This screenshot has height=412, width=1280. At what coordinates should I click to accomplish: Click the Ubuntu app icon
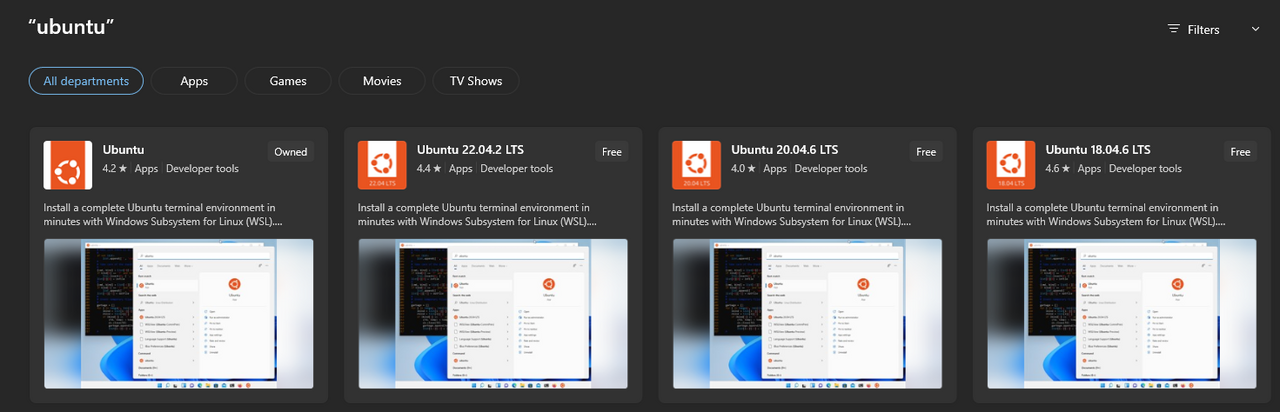pyautogui.click(x=68, y=165)
